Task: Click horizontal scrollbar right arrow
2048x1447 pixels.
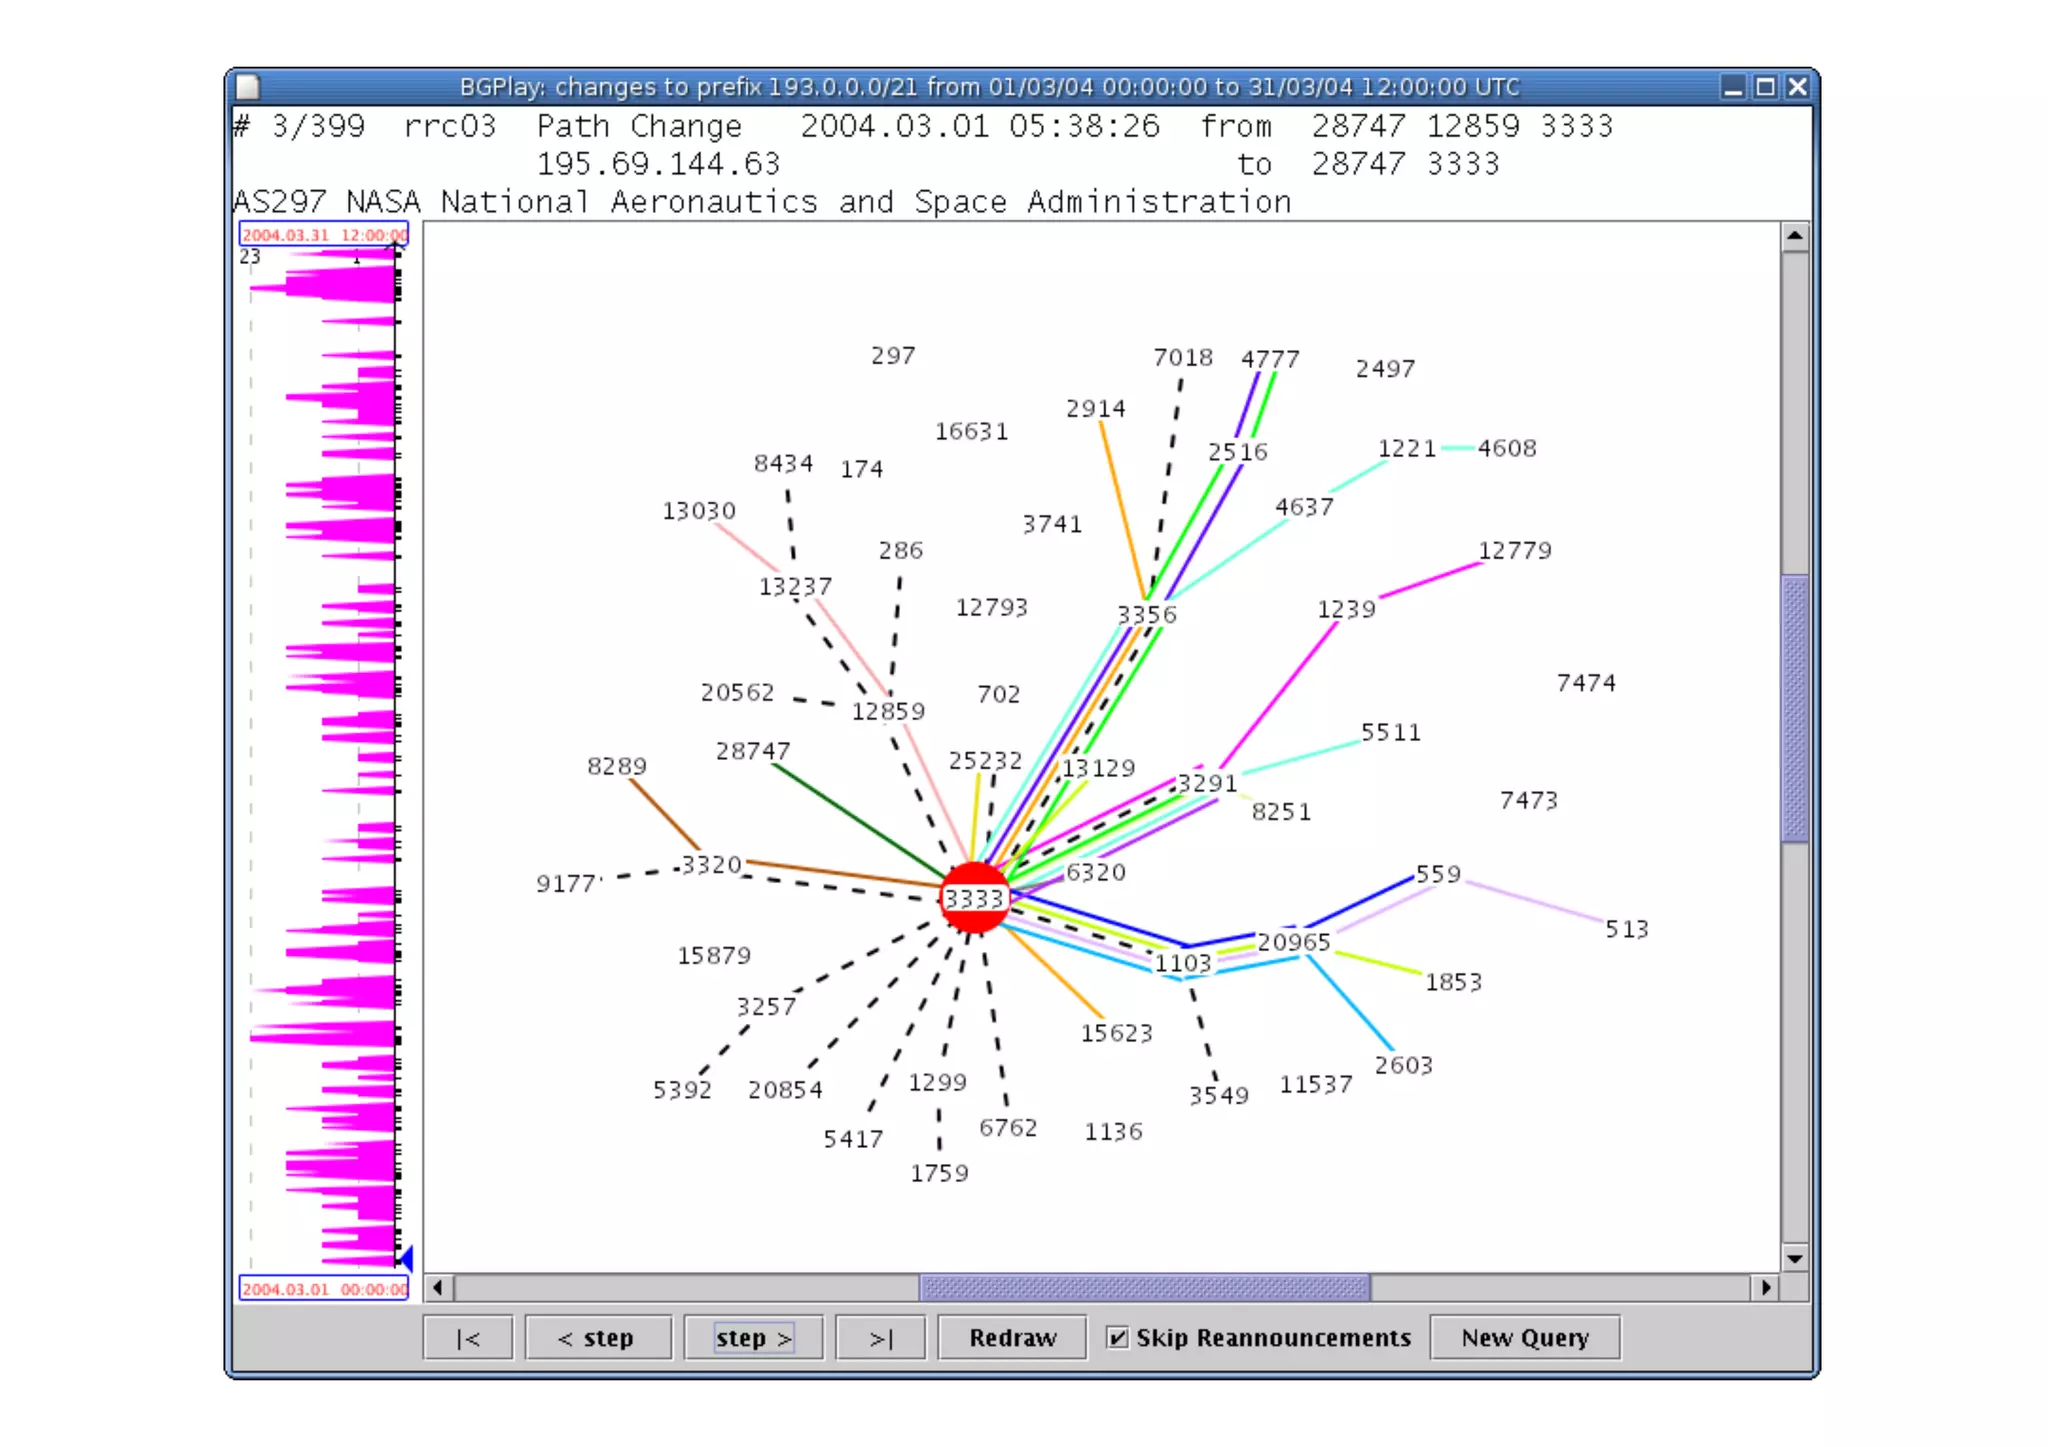Action: tap(1766, 1288)
